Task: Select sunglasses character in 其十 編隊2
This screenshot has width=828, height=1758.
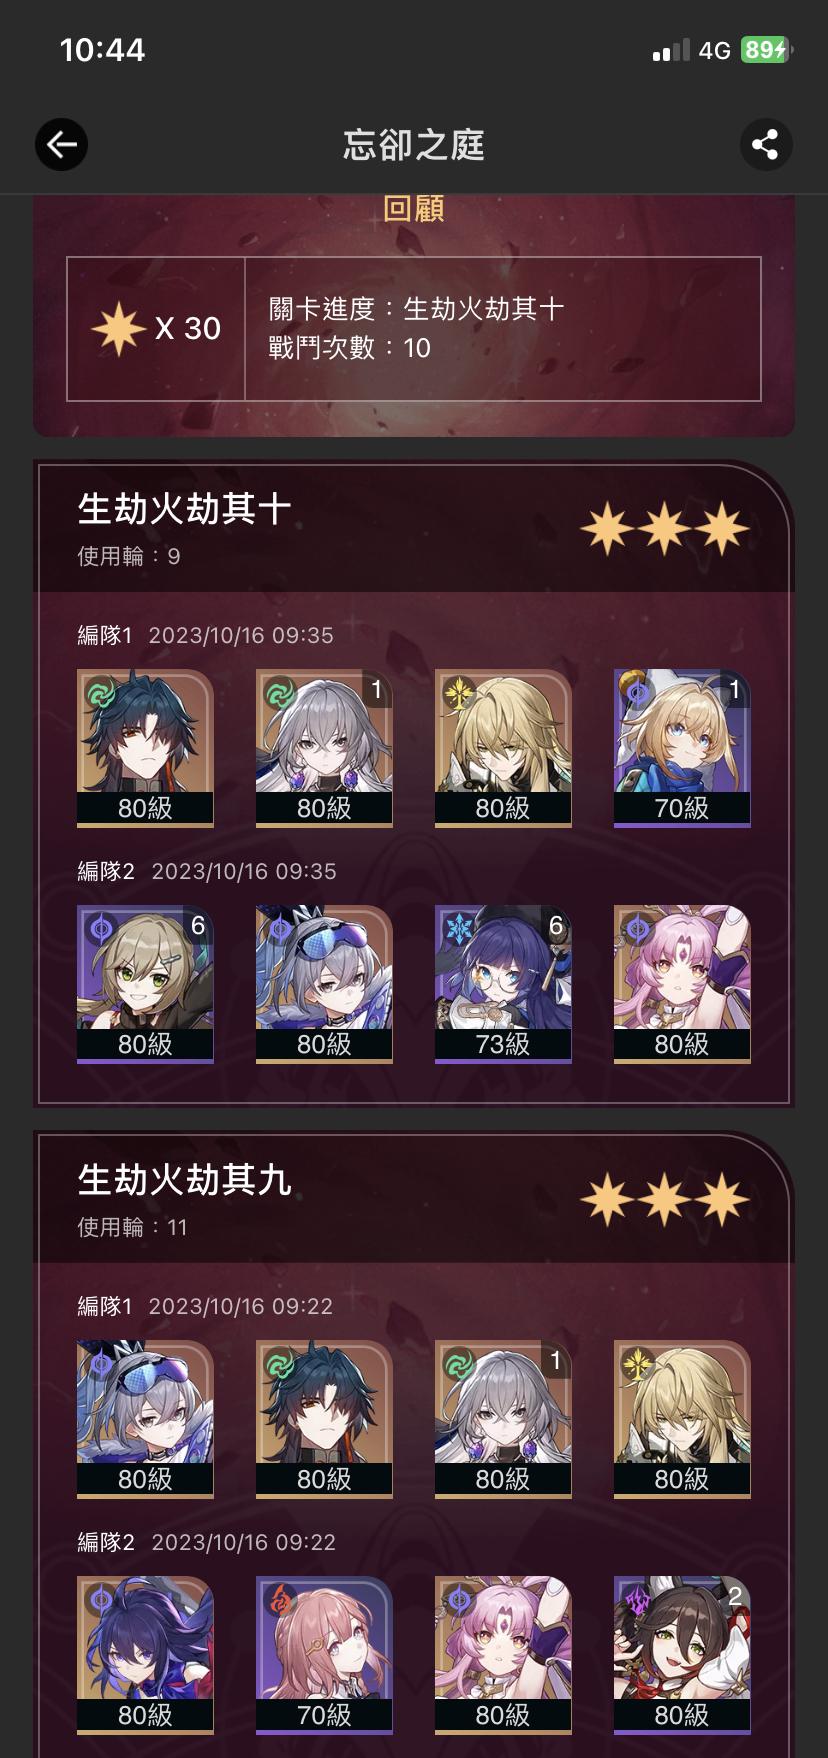Action: tap(324, 984)
